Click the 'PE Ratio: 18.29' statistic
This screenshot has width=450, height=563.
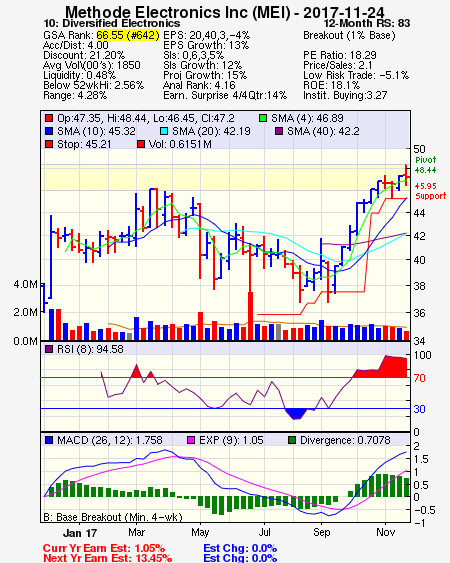[340, 55]
